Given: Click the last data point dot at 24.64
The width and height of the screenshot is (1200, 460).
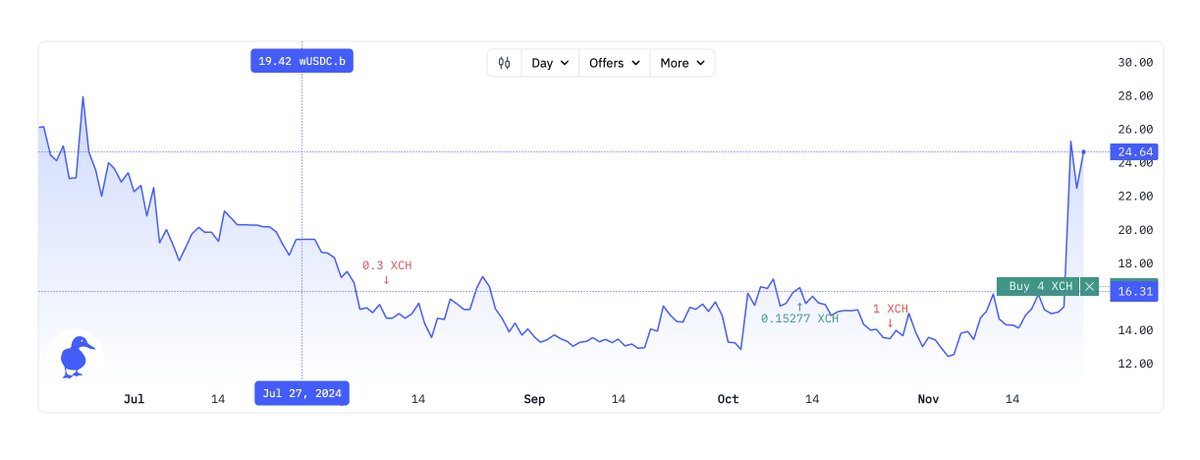Looking at the screenshot, I should click(x=1084, y=152).
